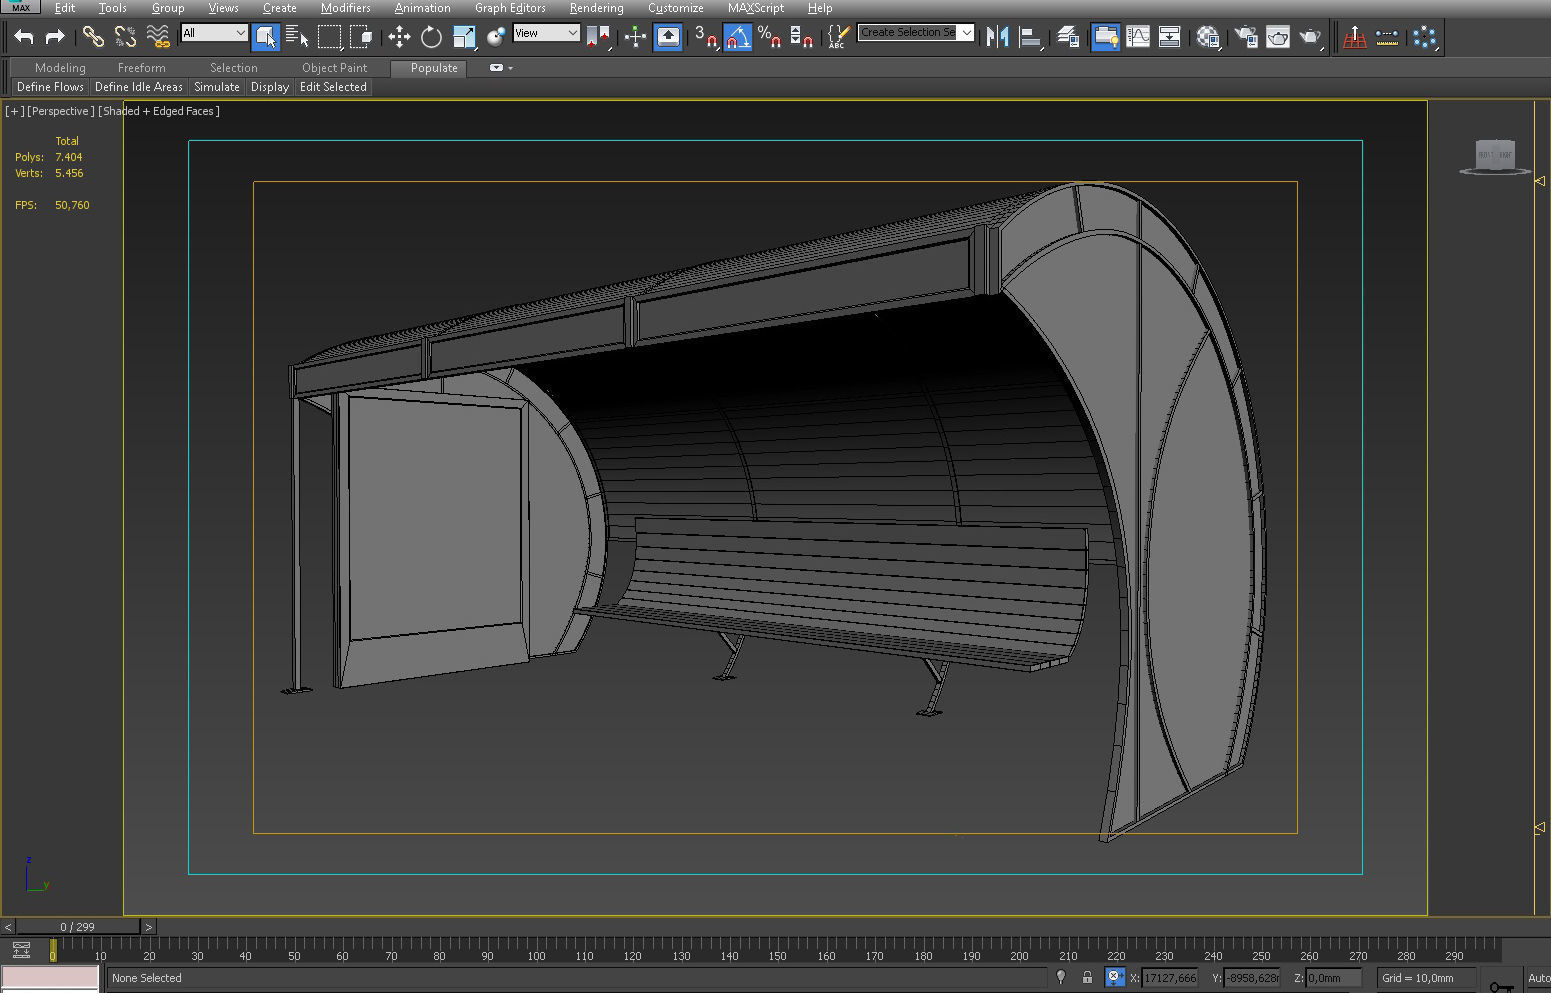Image resolution: width=1551 pixels, height=993 pixels.
Task: Toggle Spinner Snap
Action: (x=801, y=37)
